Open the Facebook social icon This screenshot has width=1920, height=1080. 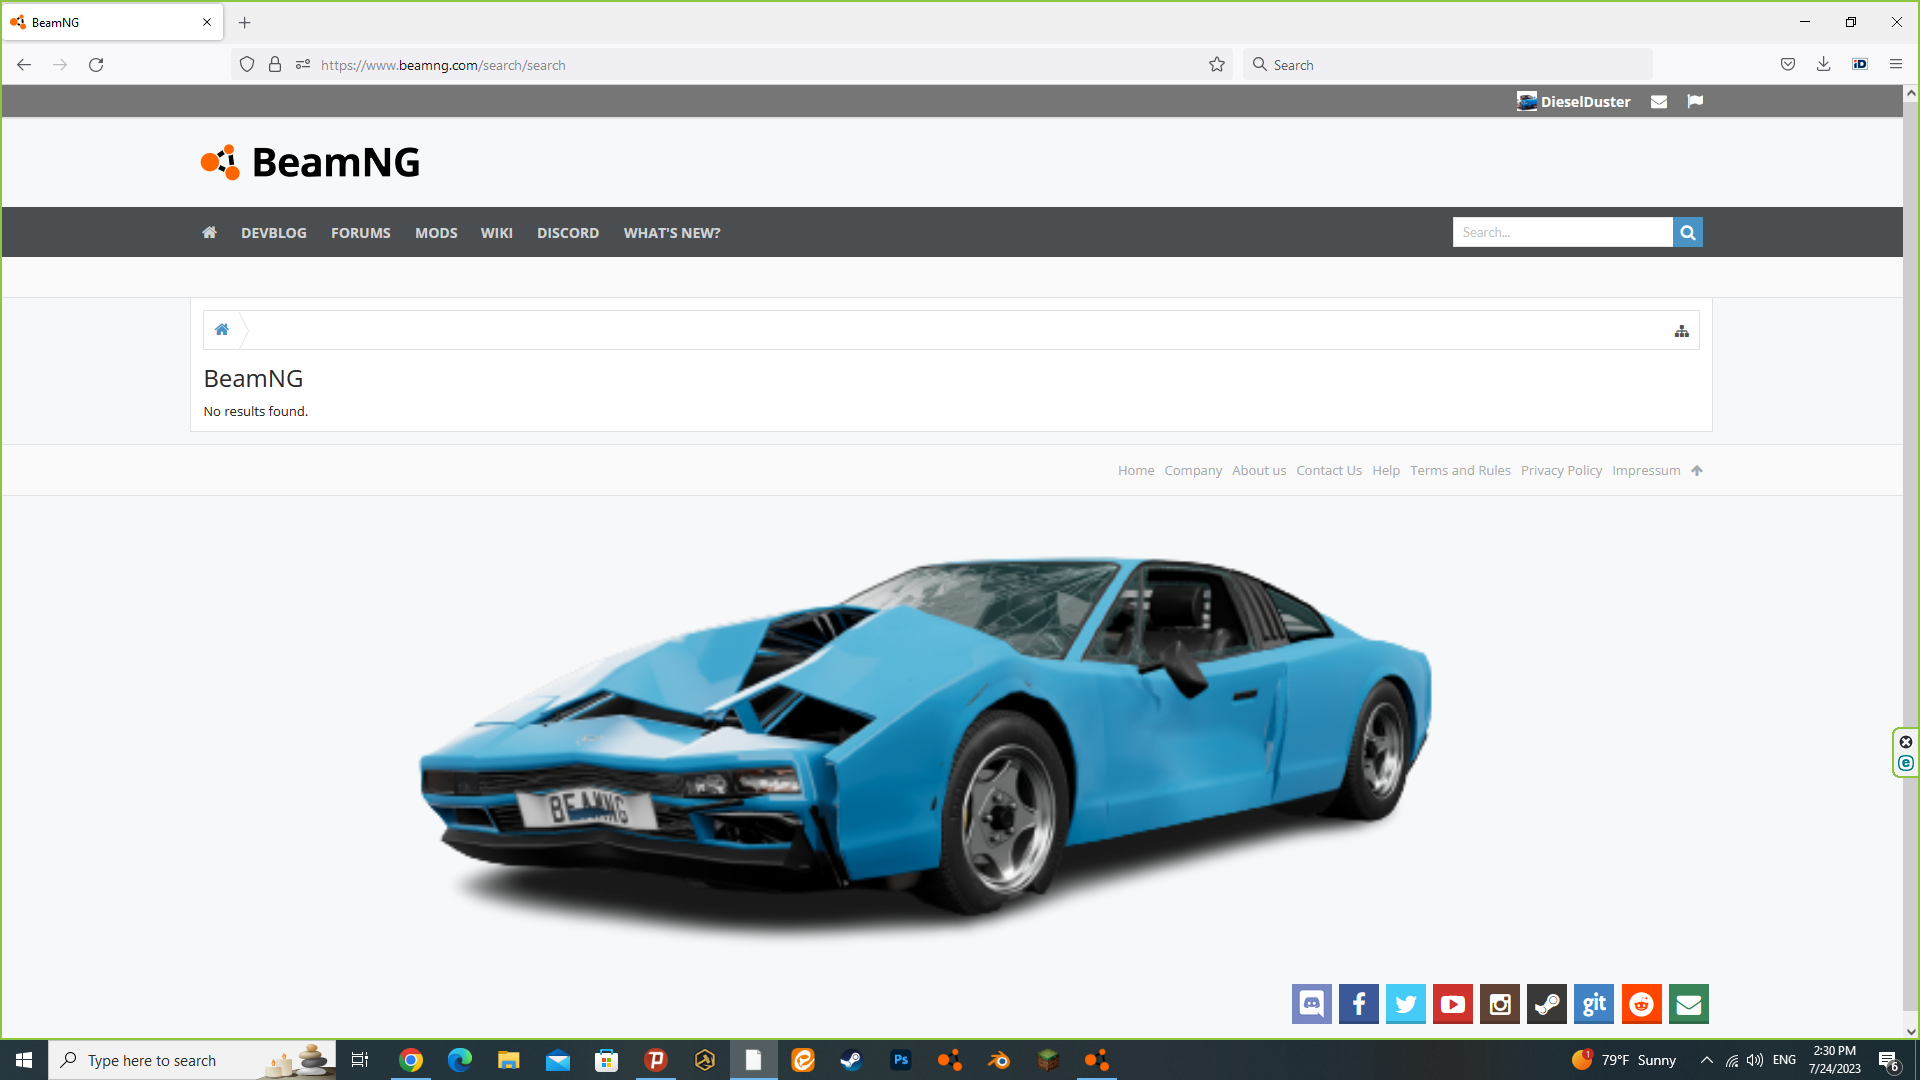[1358, 1004]
